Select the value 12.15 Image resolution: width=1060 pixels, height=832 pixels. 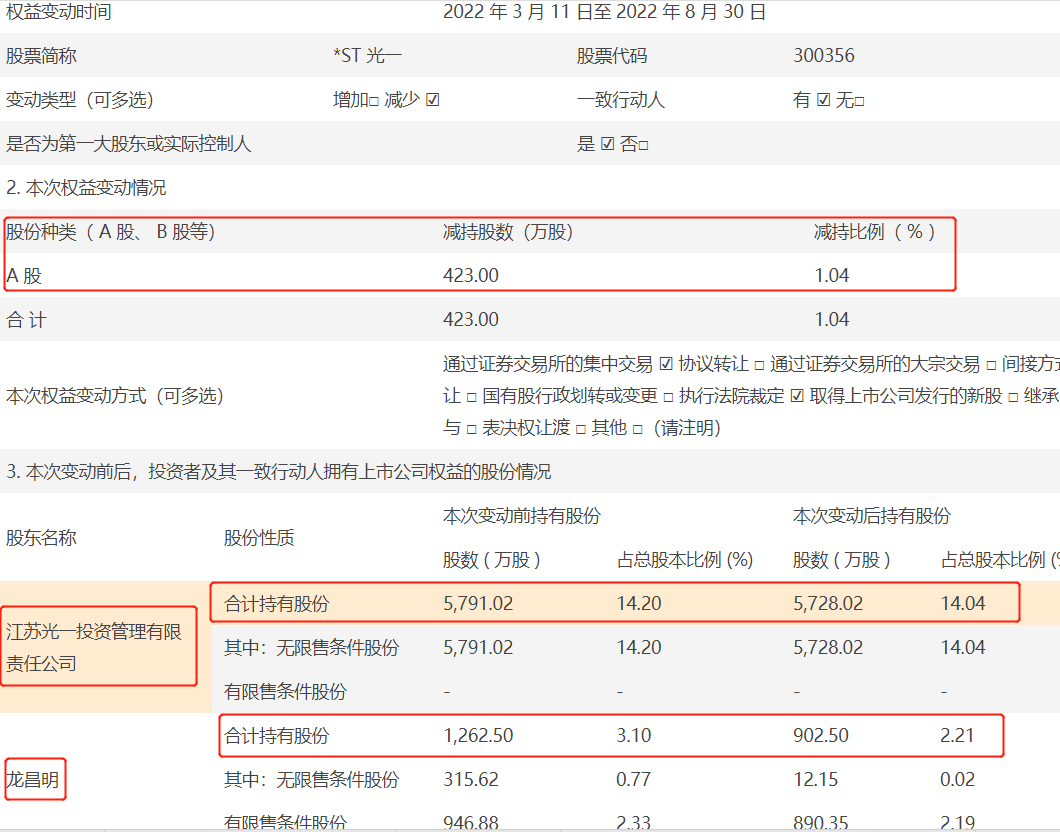pyautogui.click(x=815, y=780)
